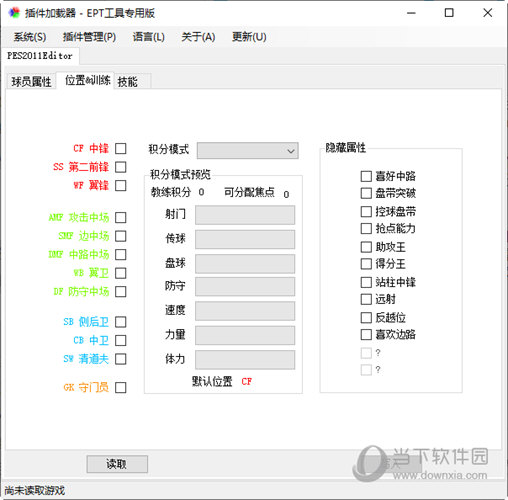Check the SS 第二前锋 position box
The image size is (508, 500).
[121, 167]
